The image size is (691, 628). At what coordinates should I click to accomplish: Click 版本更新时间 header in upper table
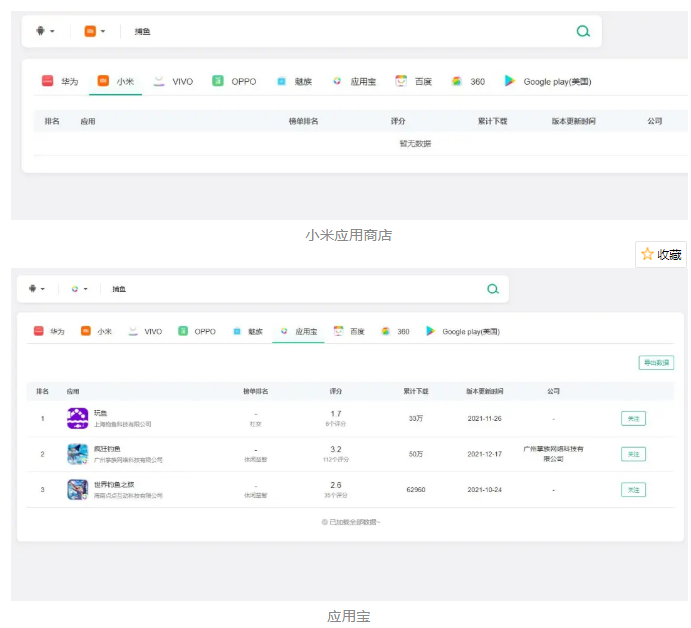[x=573, y=121]
